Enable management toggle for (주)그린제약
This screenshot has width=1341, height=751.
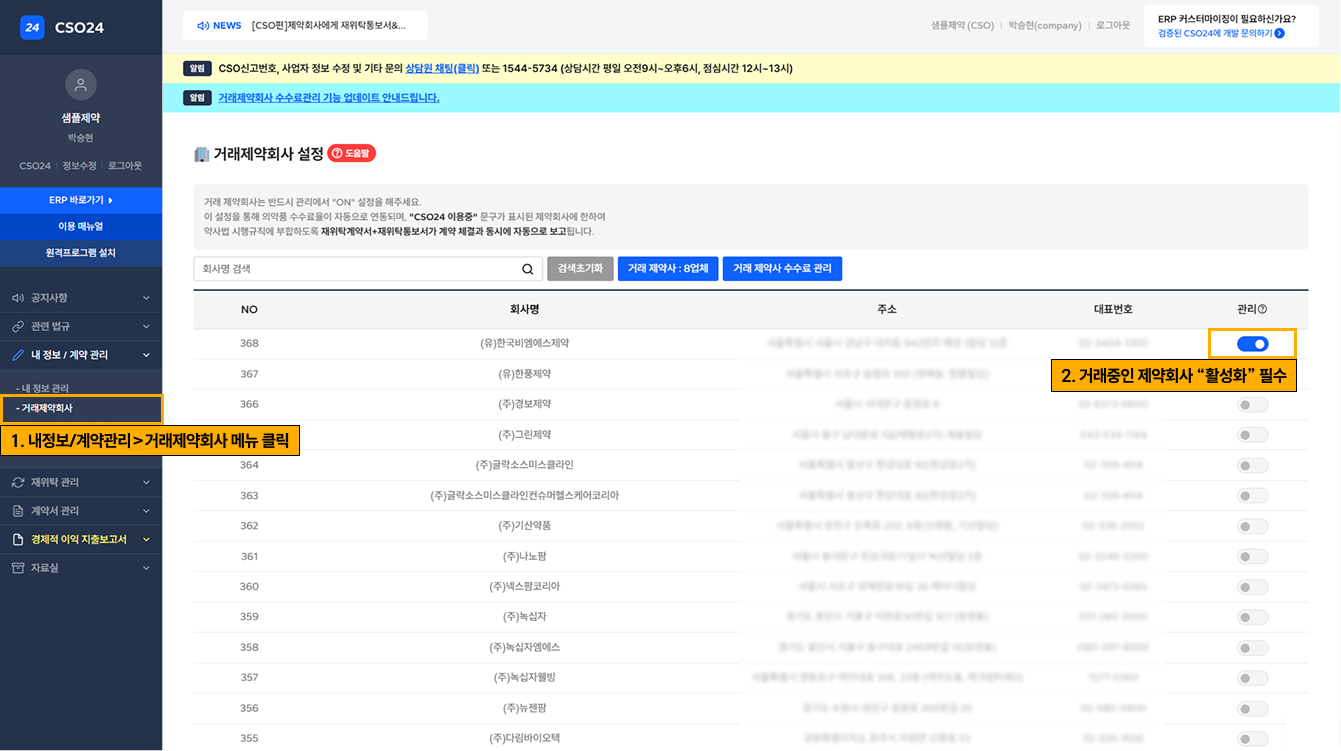click(x=1252, y=435)
